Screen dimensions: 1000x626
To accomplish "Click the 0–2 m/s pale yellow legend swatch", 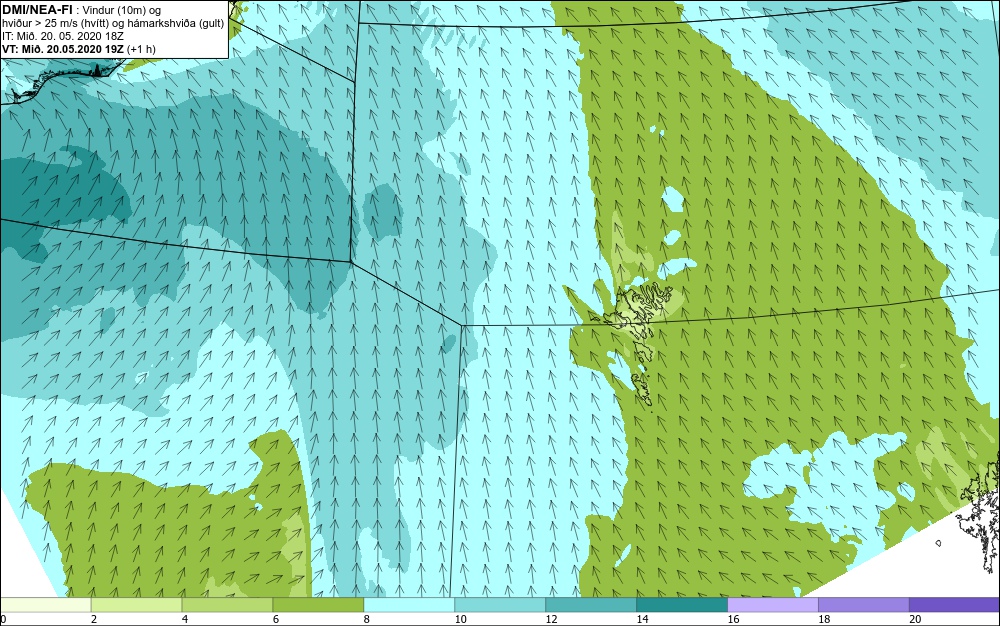I will pyautogui.click(x=46, y=605).
